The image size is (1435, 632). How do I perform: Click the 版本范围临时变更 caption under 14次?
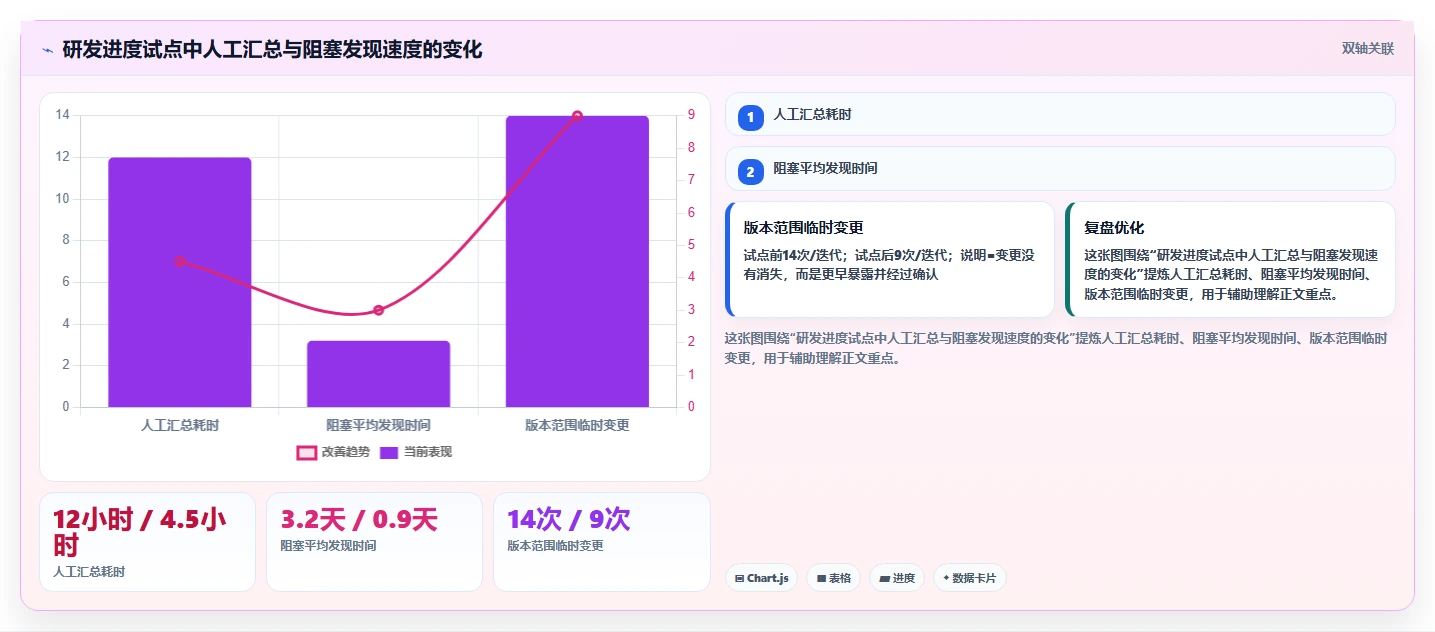pyautogui.click(x=555, y=546)
